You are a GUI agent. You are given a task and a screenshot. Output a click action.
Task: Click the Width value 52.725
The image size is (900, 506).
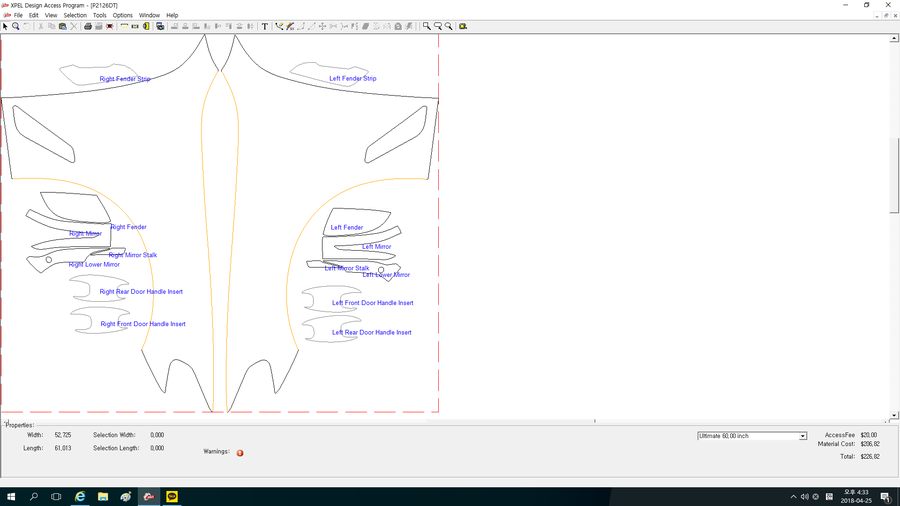(63, 435)
